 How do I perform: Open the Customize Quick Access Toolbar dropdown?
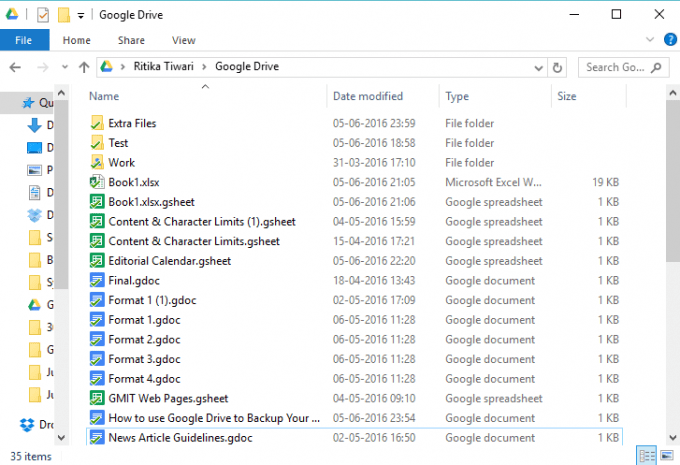(81, 16)
